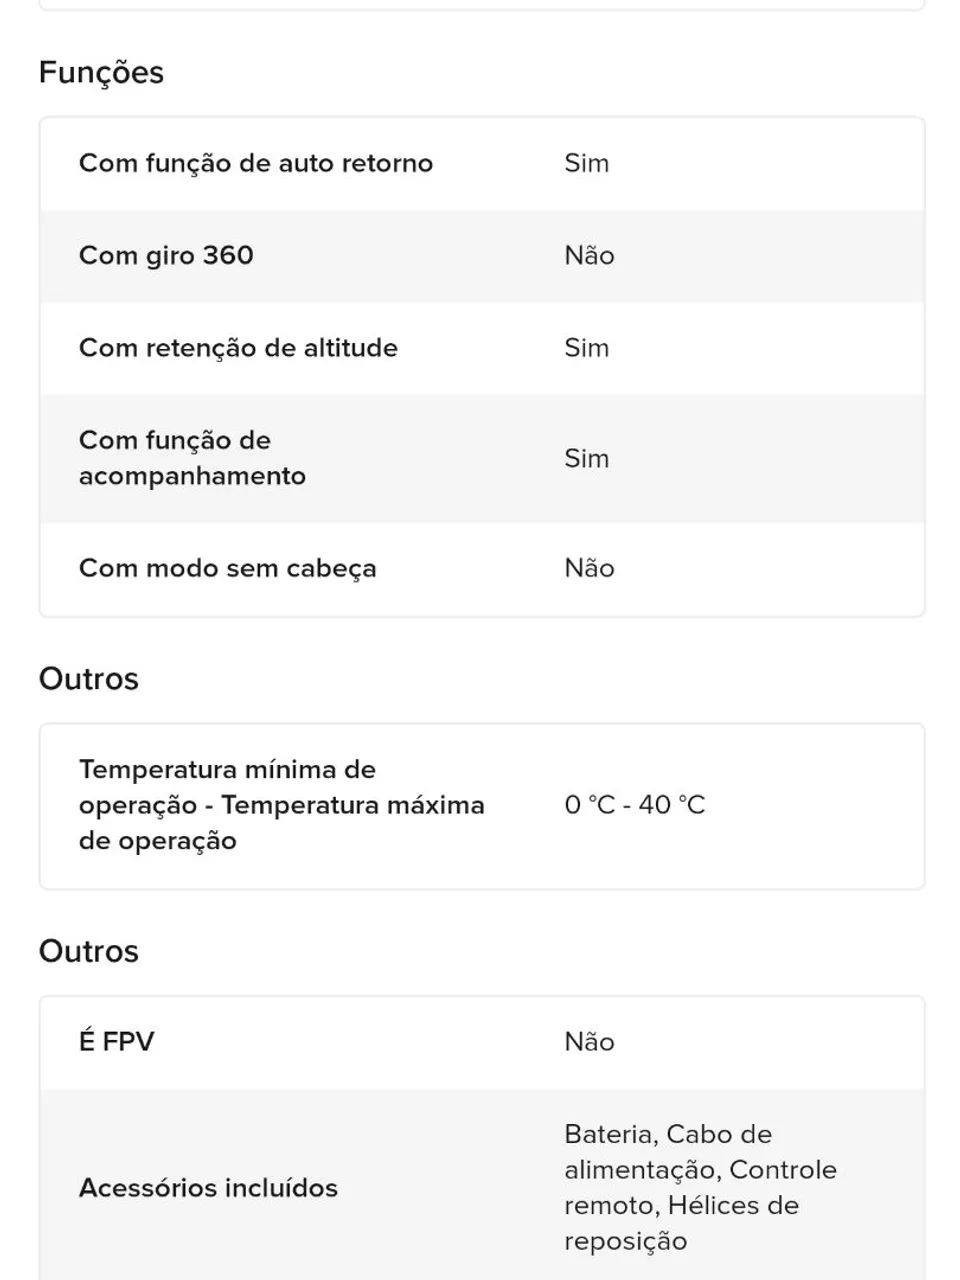Click the Sim value for retenção de altitude
This screenshot has width=960, height=1280.
tap(586, 348)
